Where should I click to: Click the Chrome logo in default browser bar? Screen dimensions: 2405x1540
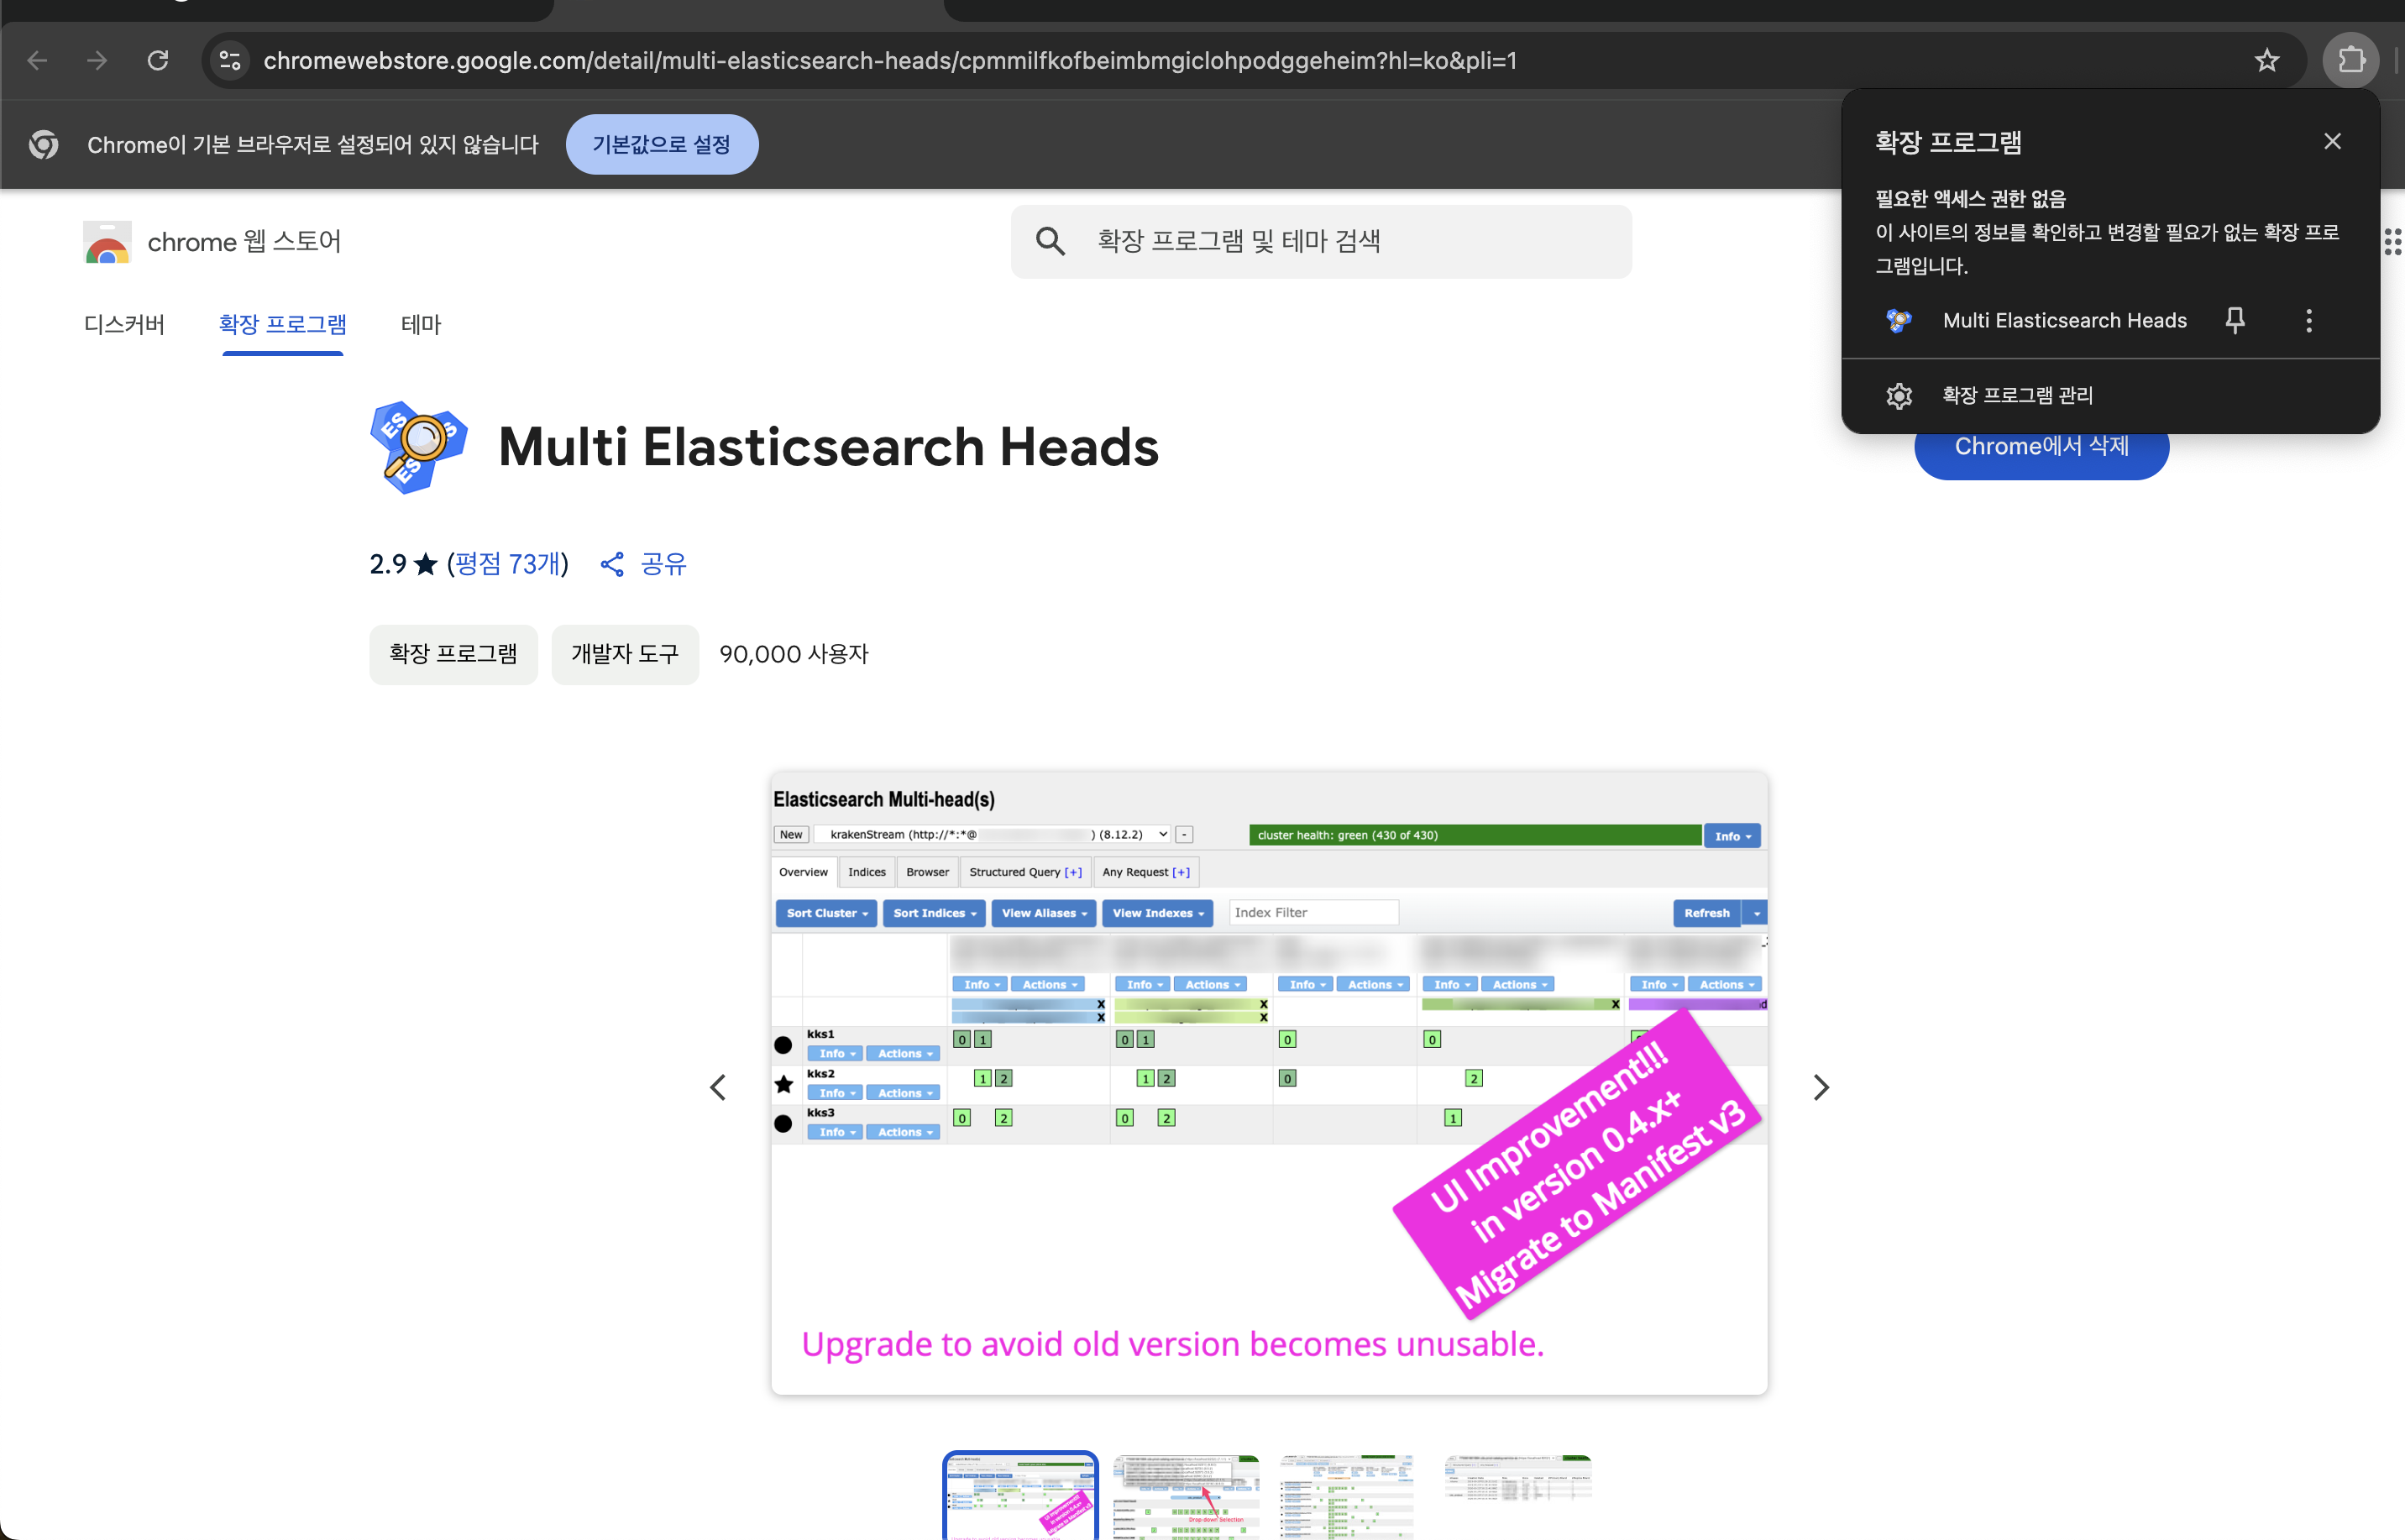[43, 144]
